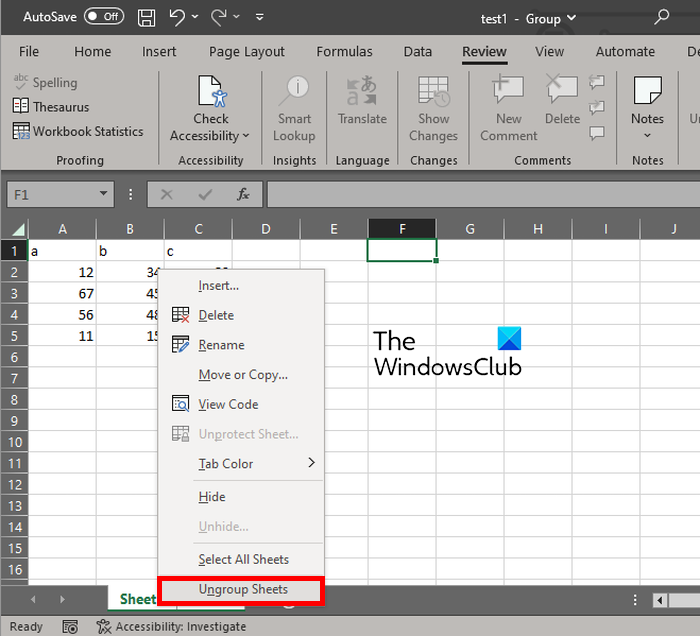Viewport: 700px width, 636px height.
Task: Open the Name Box dropdown arrow
Action: 104,194
